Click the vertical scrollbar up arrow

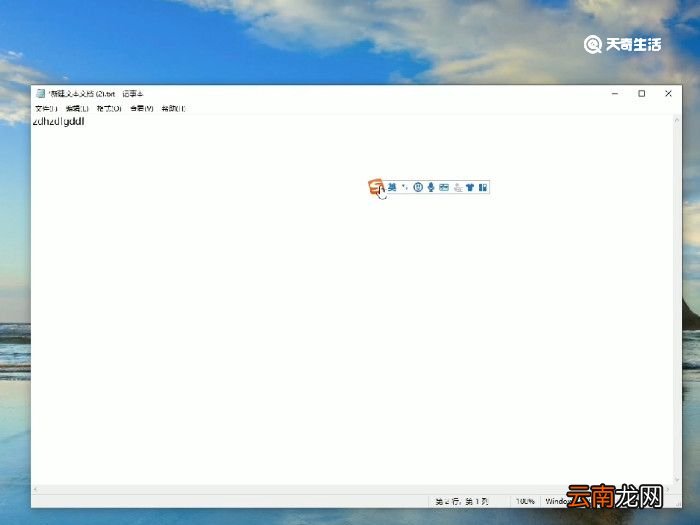(677, 120)
